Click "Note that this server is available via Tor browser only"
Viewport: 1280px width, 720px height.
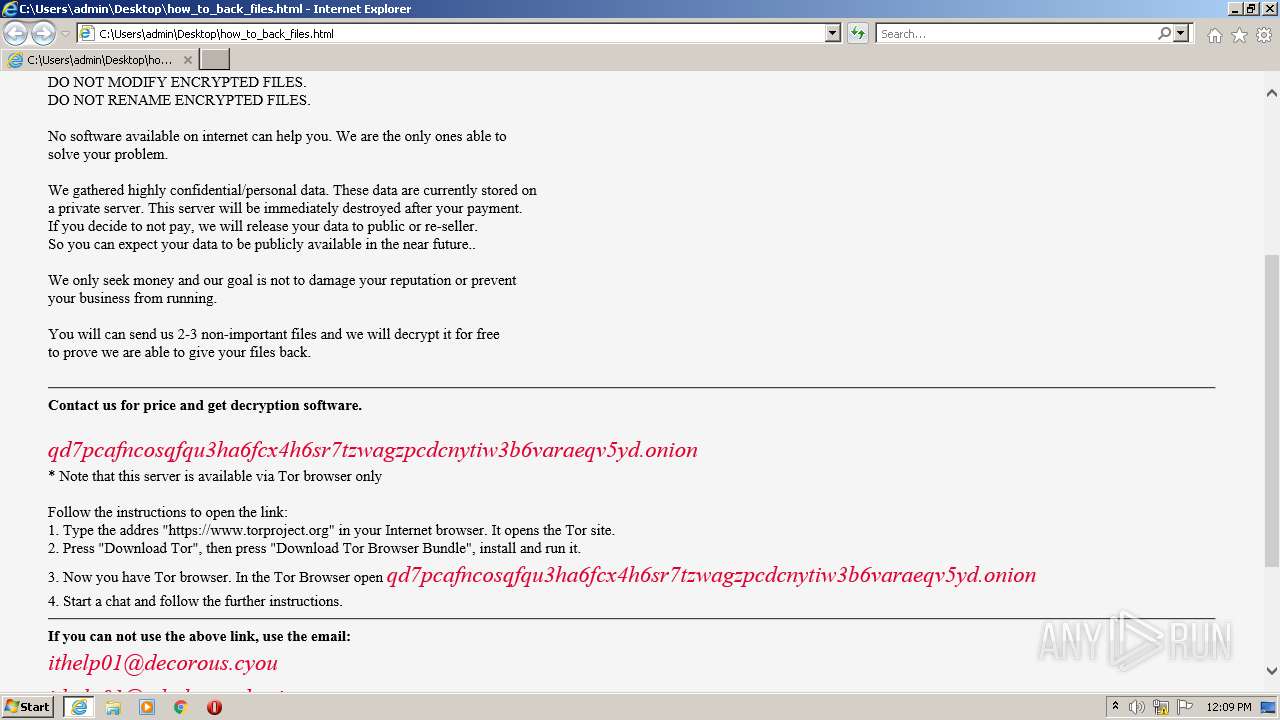click(220, 476)
